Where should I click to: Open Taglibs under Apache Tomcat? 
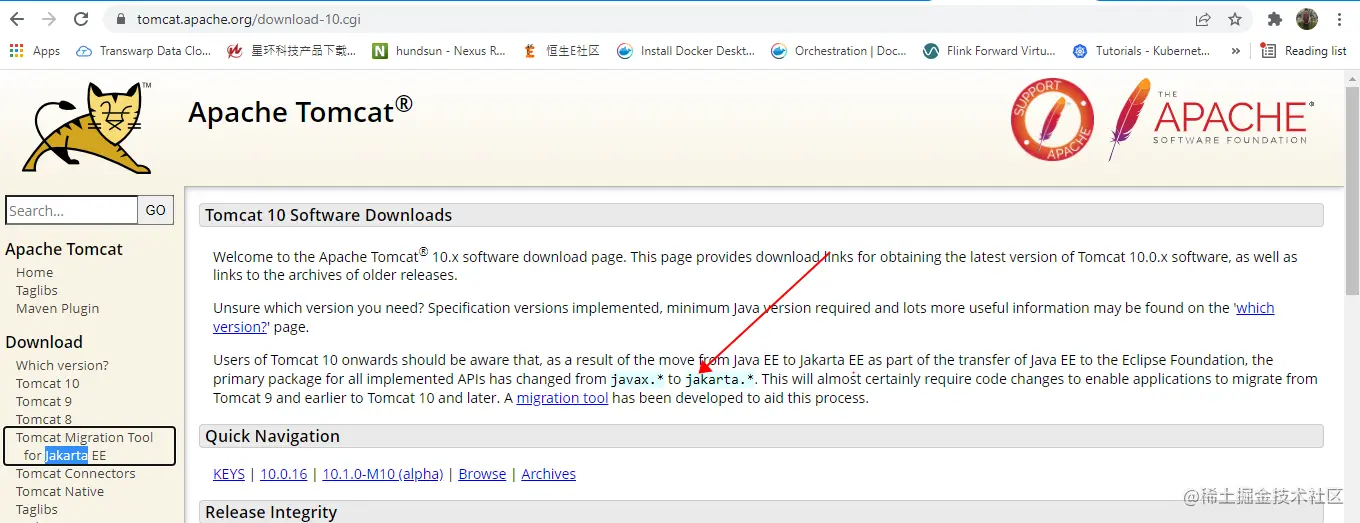point(37,290)
